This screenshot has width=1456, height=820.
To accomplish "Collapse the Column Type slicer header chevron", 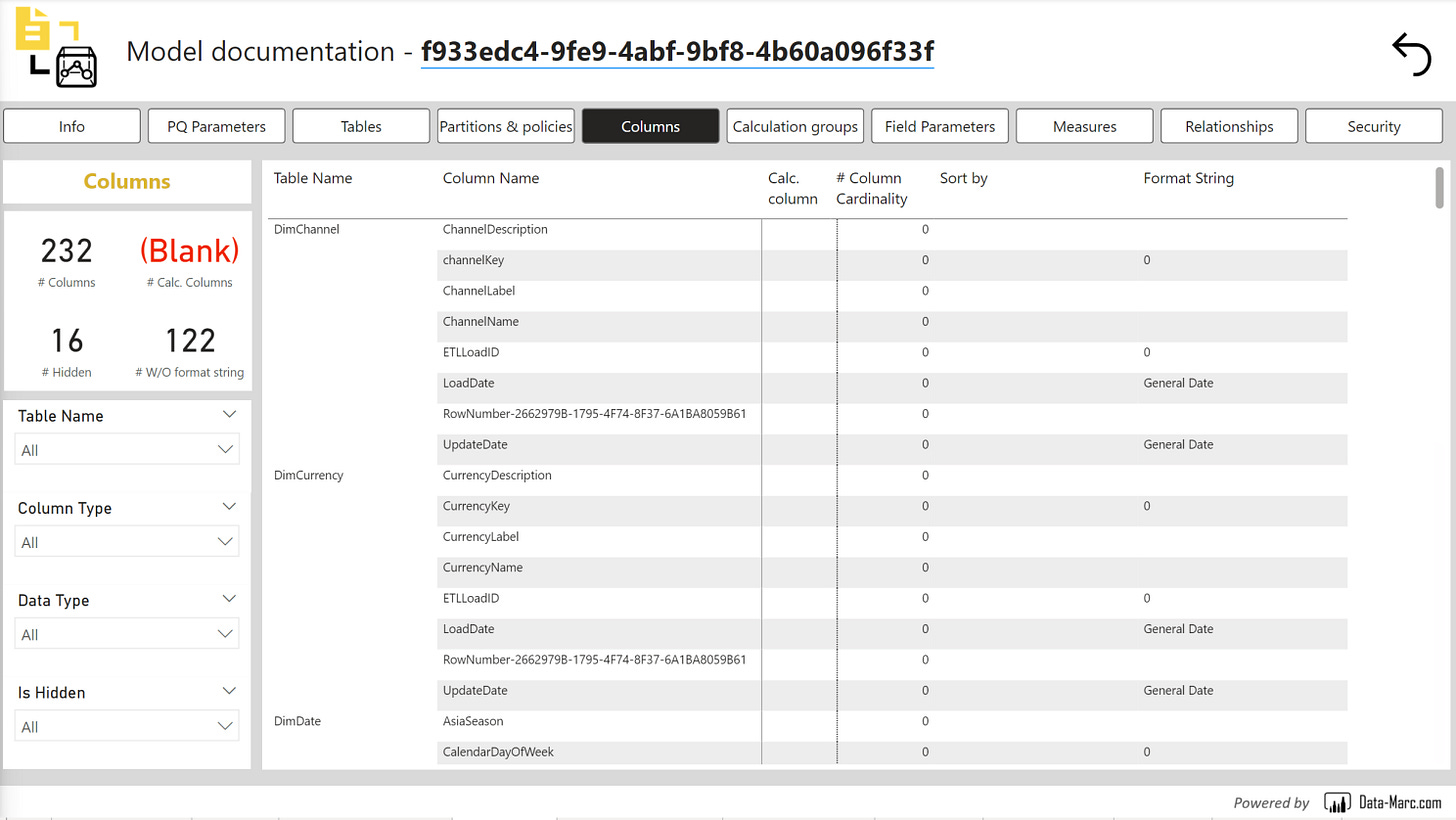I will point(229,506).
